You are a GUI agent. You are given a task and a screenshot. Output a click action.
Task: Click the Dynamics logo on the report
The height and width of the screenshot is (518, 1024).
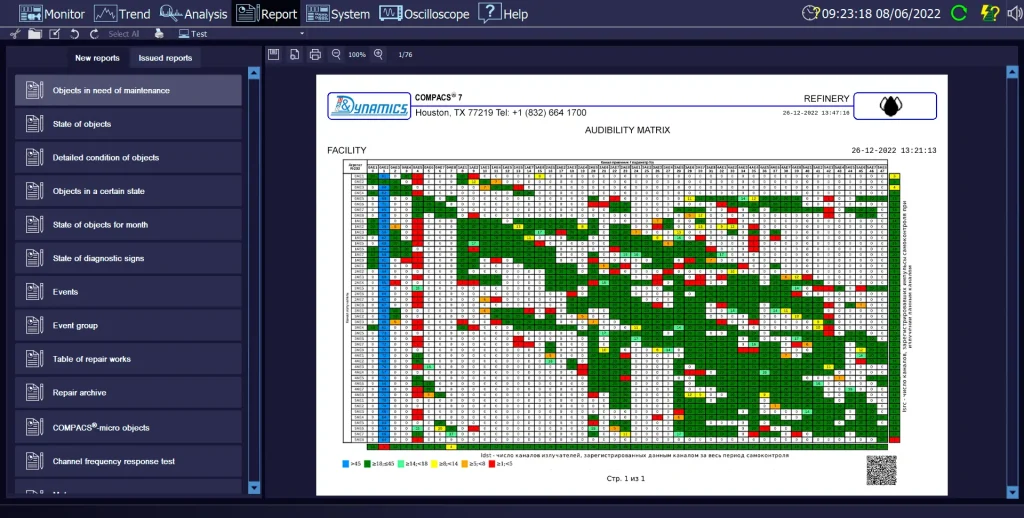coord(369,106)
